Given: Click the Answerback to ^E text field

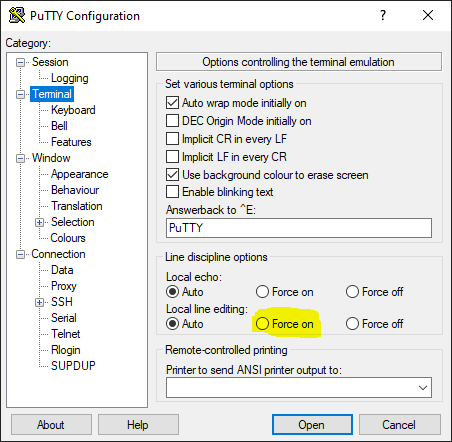Looking at the screenshot, I should coord(299,228).
